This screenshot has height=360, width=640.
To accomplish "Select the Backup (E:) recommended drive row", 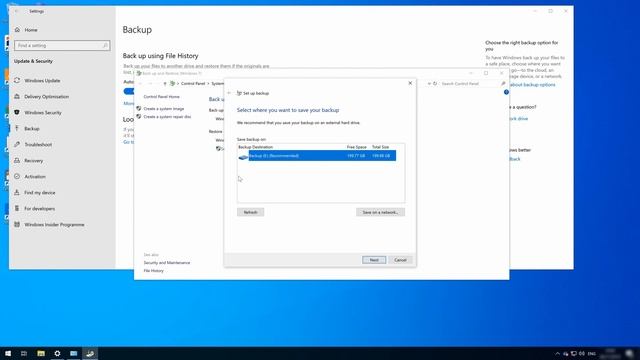I will 317,156.
